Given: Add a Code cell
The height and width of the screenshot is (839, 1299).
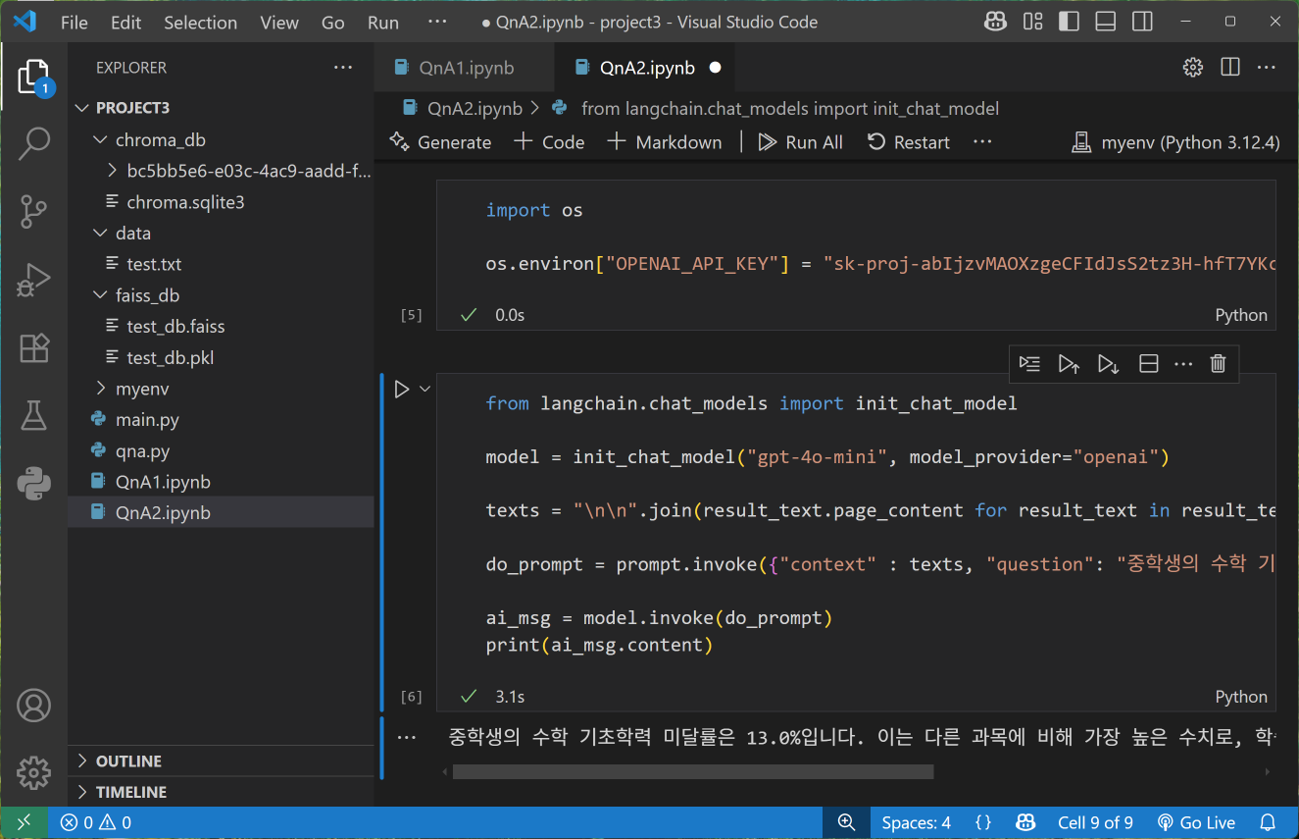Looking at the screenshot, I should 549,142.
